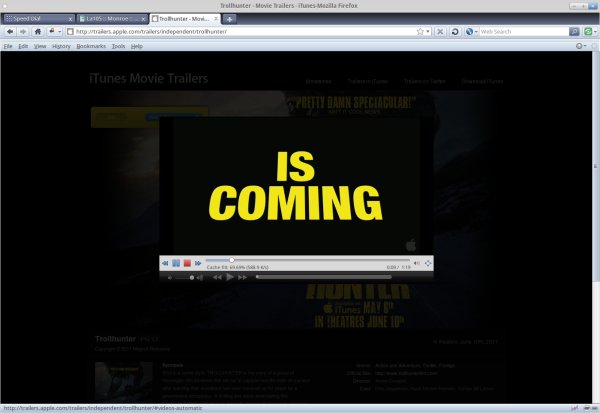Click the iTunes Movie Trailers heading

148,78
